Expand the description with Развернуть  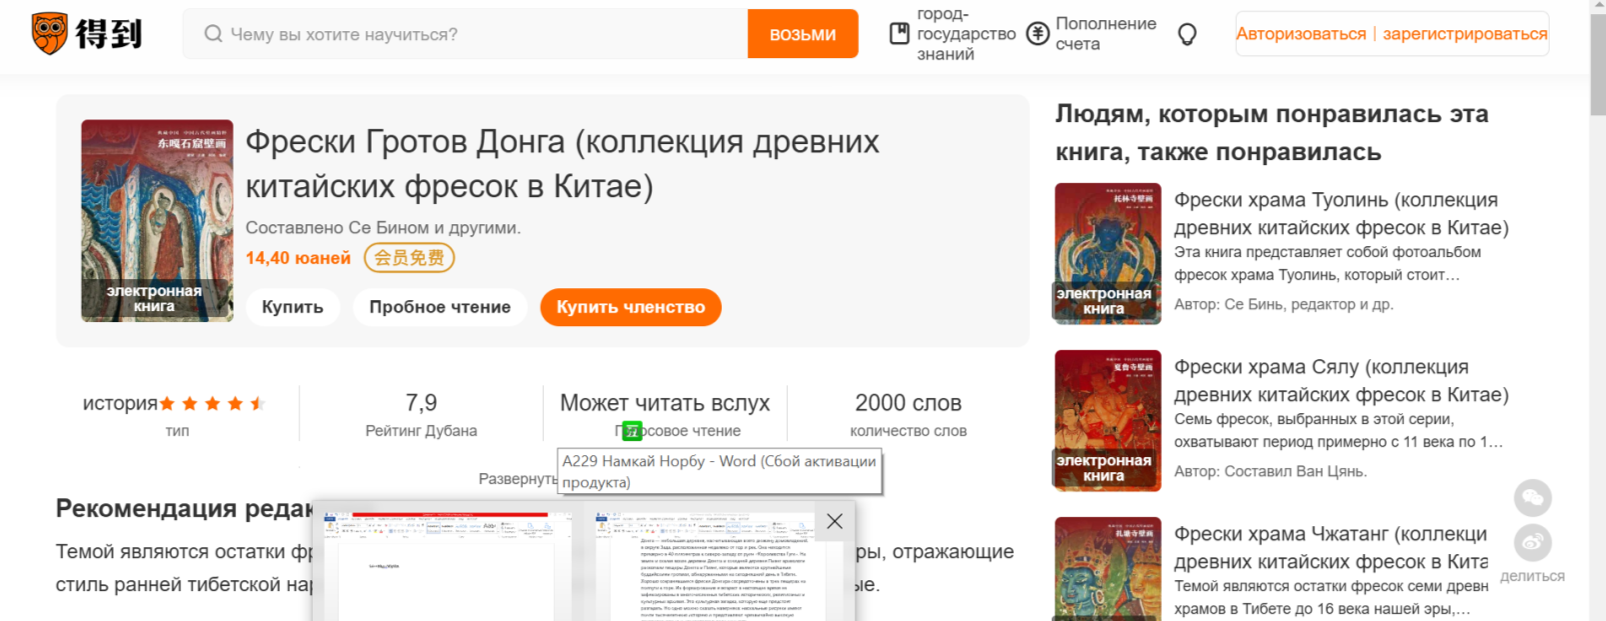[517, 479]
